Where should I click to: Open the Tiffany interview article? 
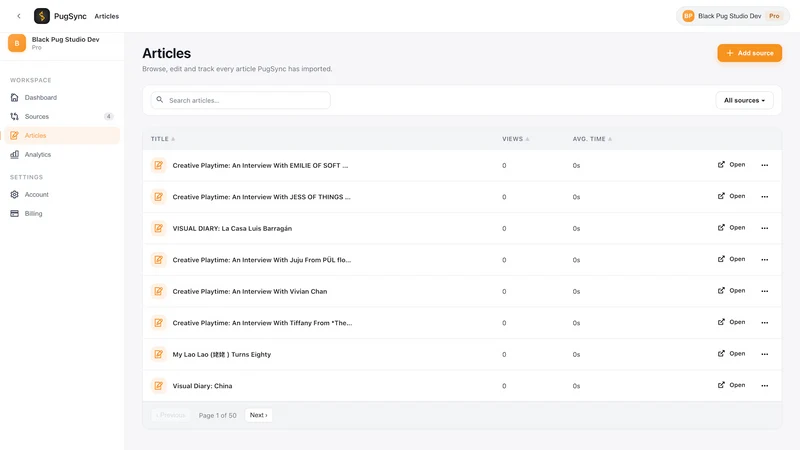(732, 322)
